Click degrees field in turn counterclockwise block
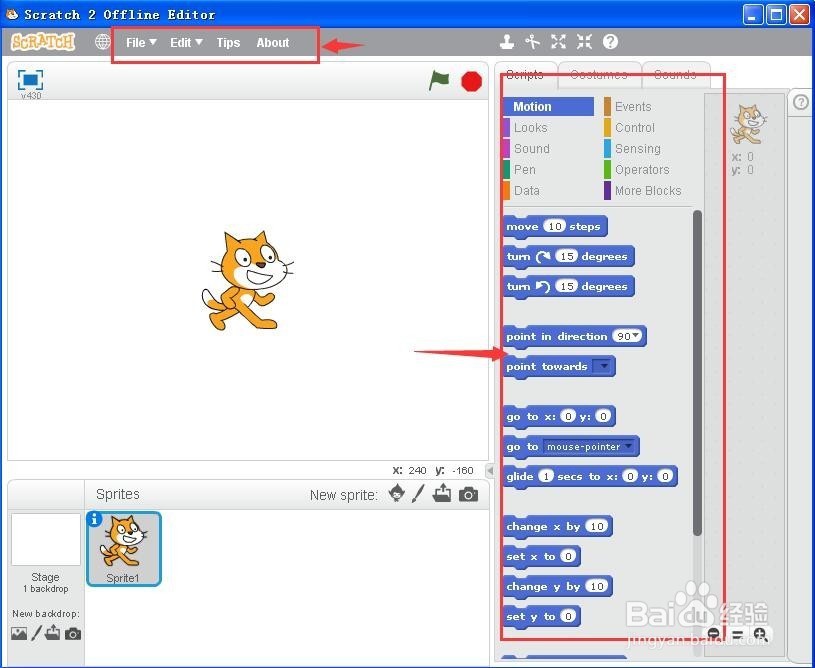This screenshot has height=668, width=815. tap(566, 286)
